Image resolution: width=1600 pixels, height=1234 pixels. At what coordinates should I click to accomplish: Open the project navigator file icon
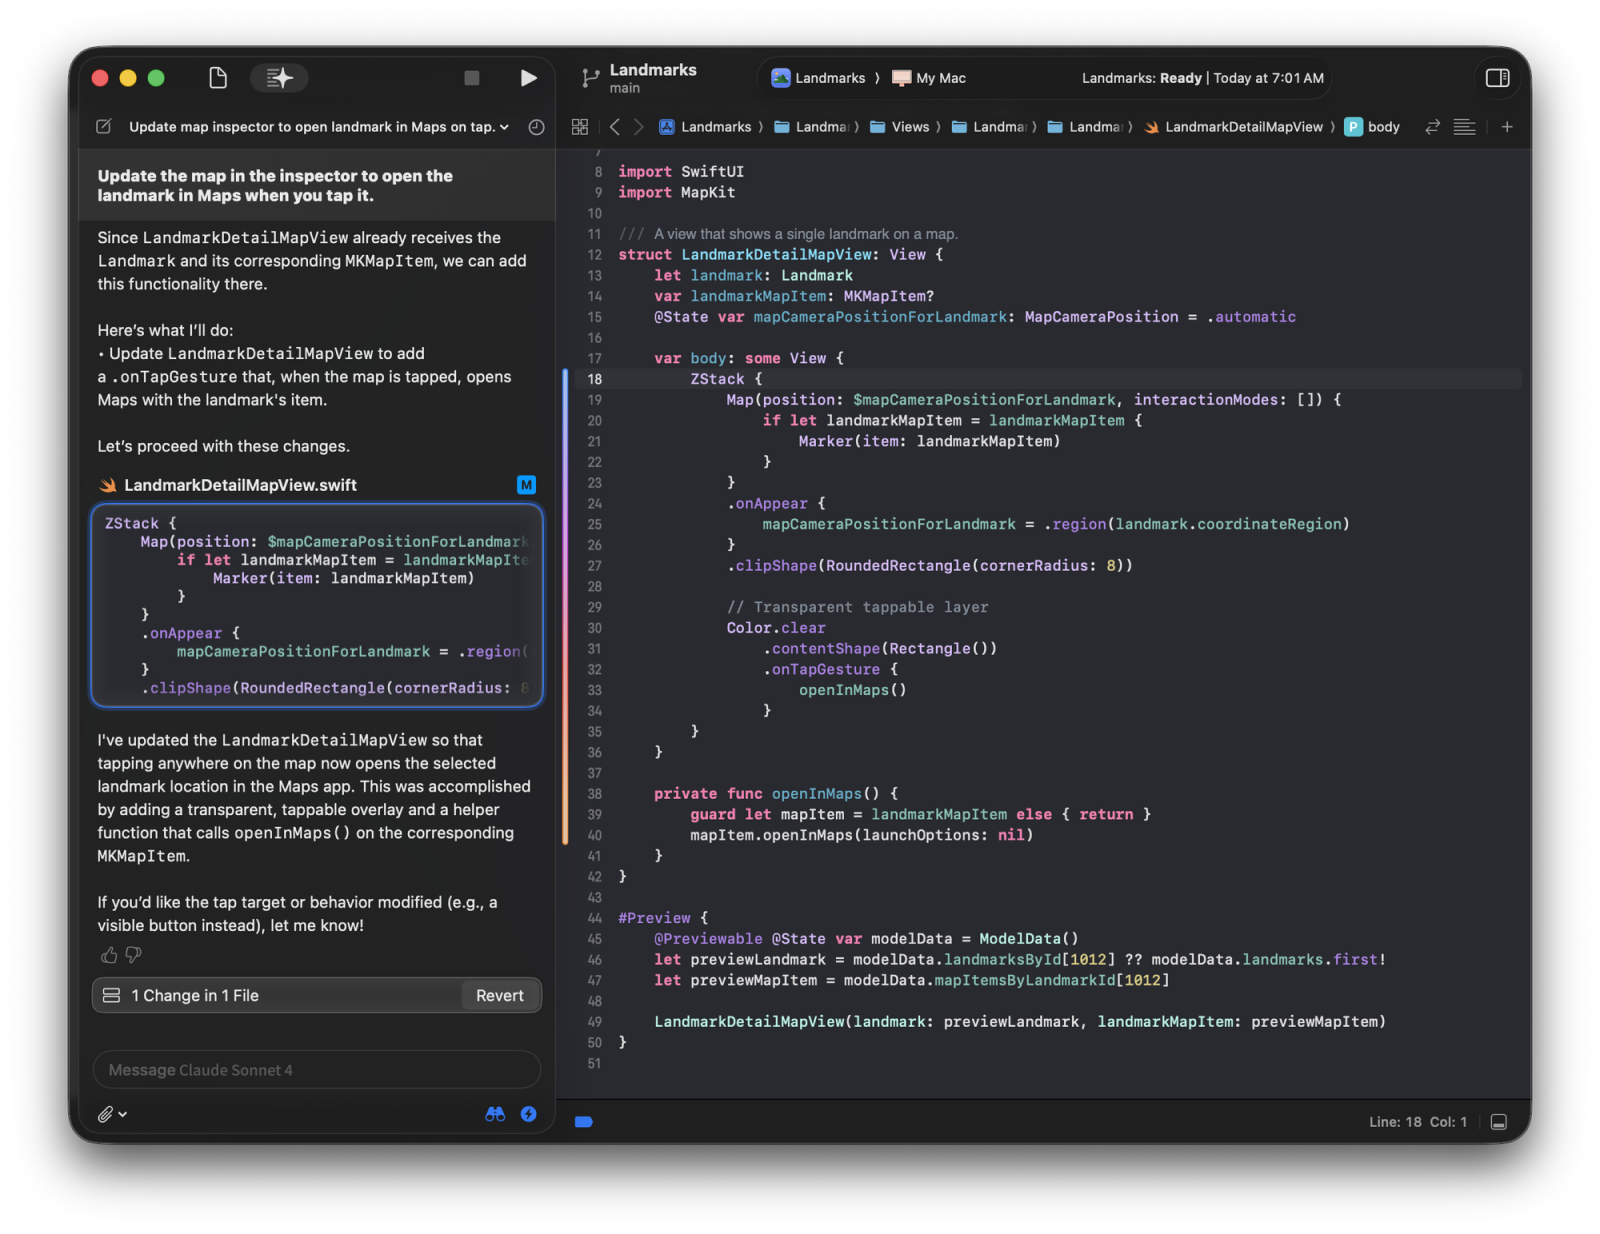[x=218, y=78]
